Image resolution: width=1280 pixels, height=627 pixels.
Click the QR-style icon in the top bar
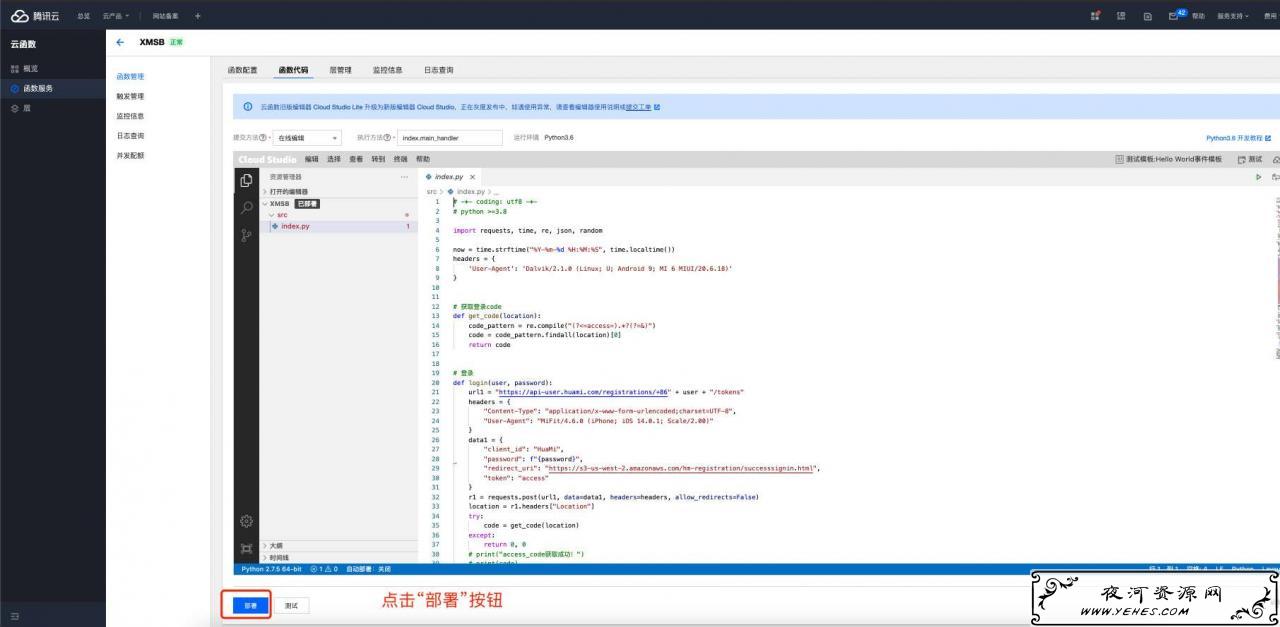click(1121, 16)
